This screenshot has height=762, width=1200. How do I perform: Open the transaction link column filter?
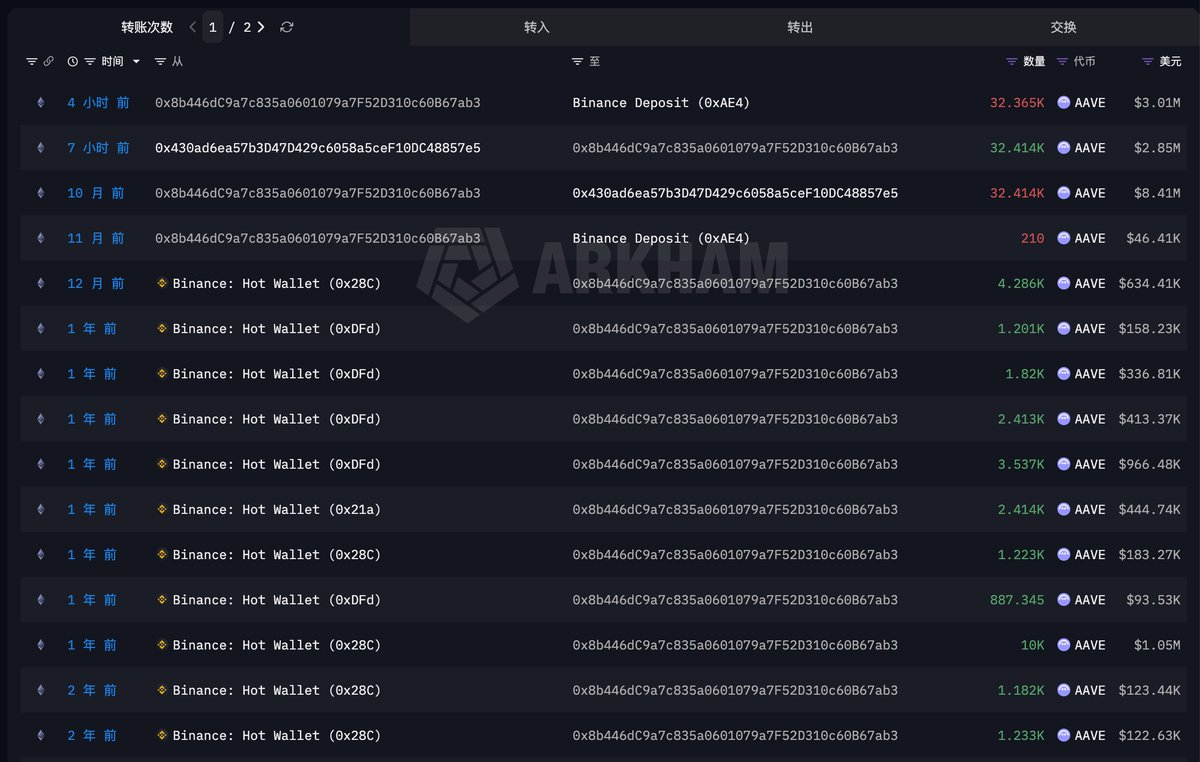coord(30,62)
